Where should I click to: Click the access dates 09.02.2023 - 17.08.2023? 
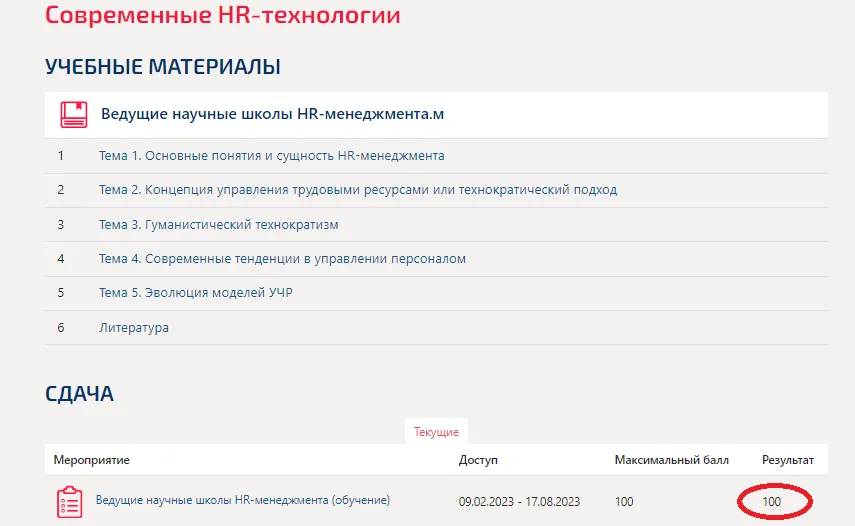(x=519, y=501)
